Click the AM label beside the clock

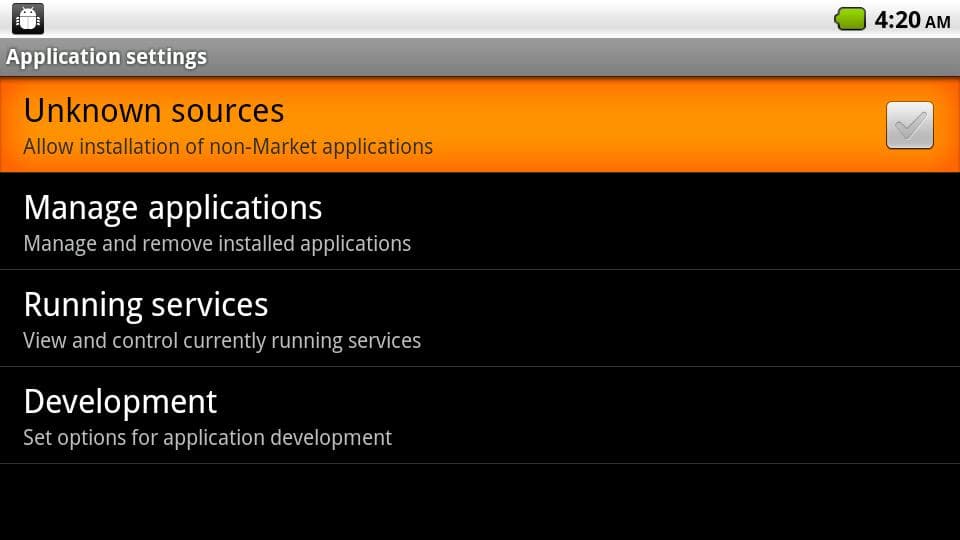[x=938, y=22]
